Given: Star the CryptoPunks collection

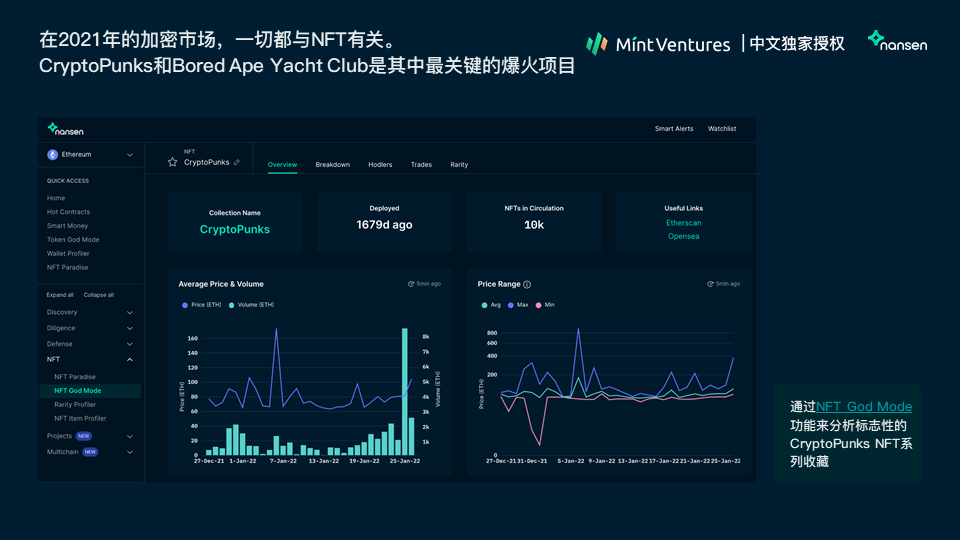Looking at the screenshot, I should [173, 162].
